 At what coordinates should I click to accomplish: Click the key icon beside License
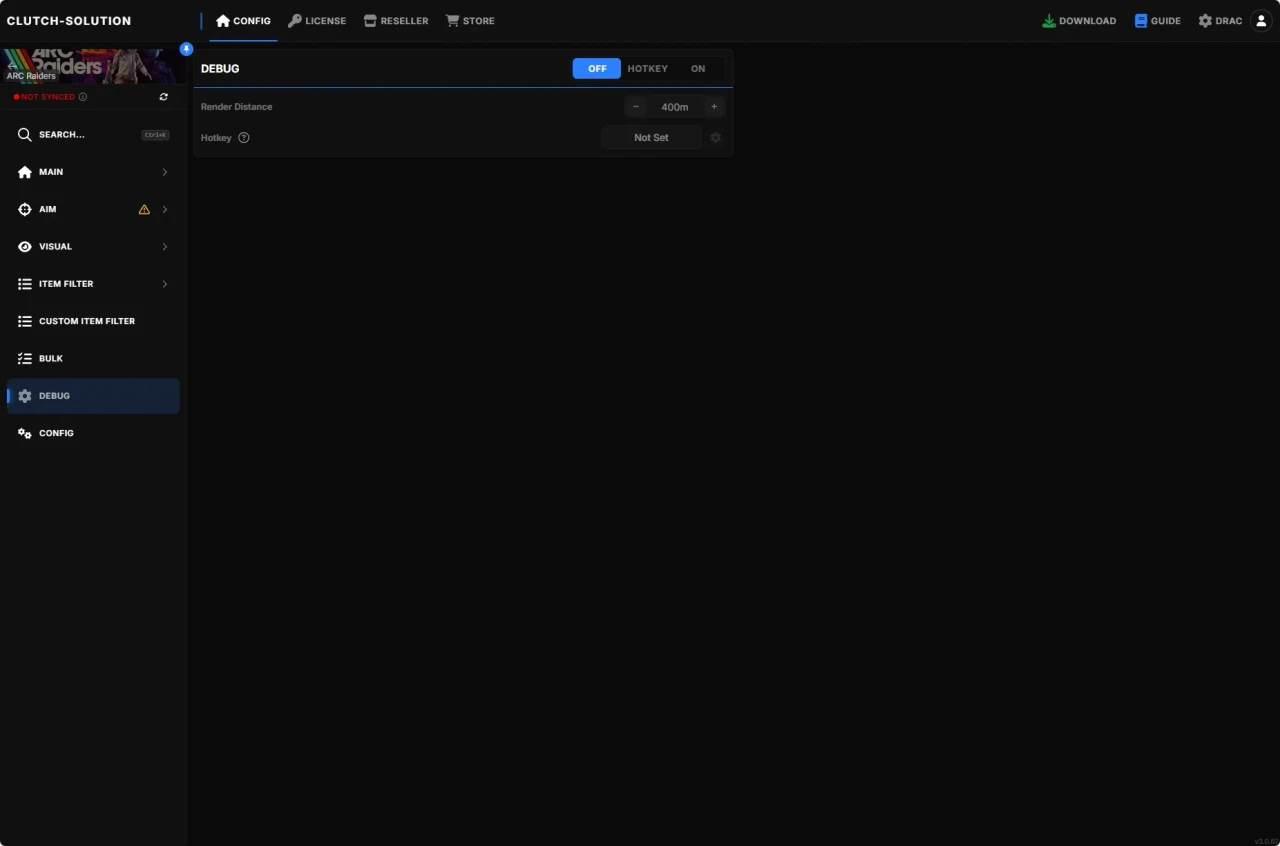(295, 21)
